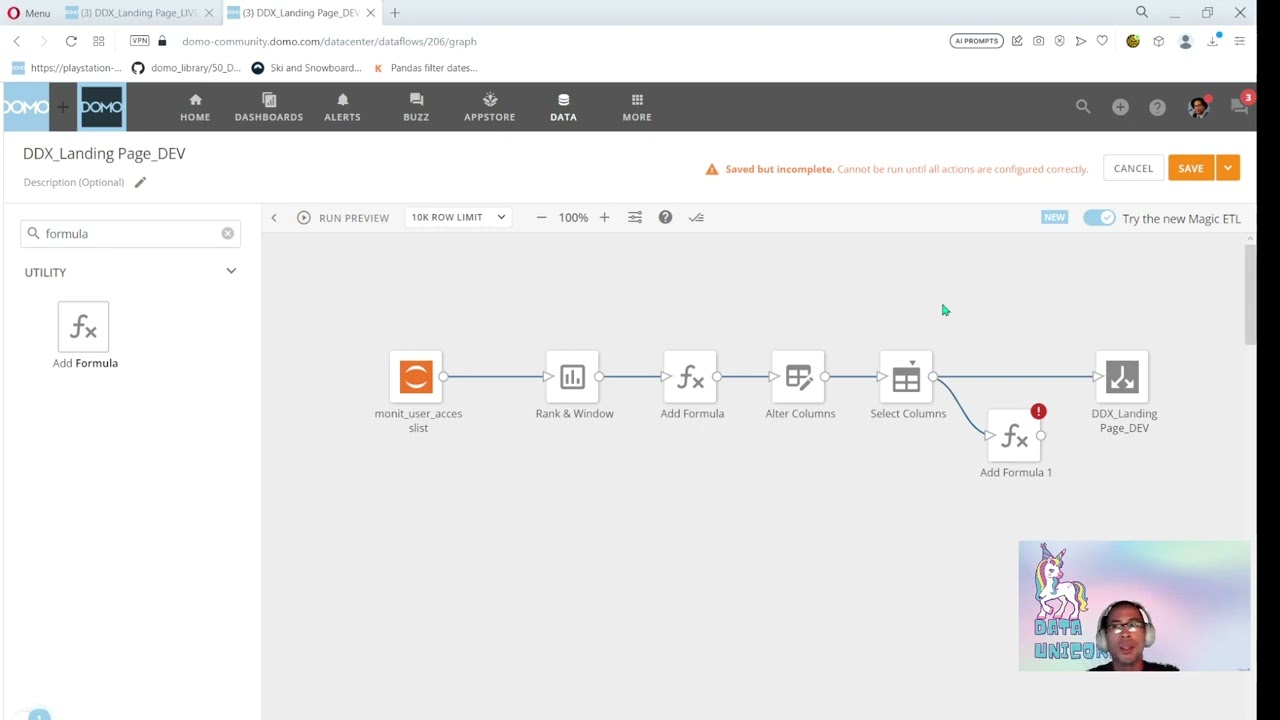
Task: Open the Domo Home page
Action: [x=195, y=107]
